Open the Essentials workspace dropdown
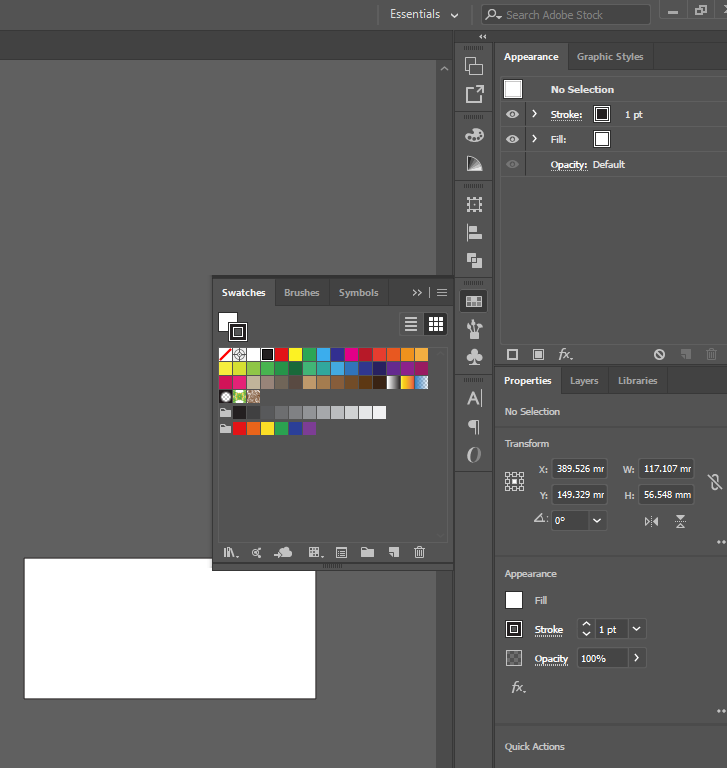727x768 pixels. [x=424, y=14]
